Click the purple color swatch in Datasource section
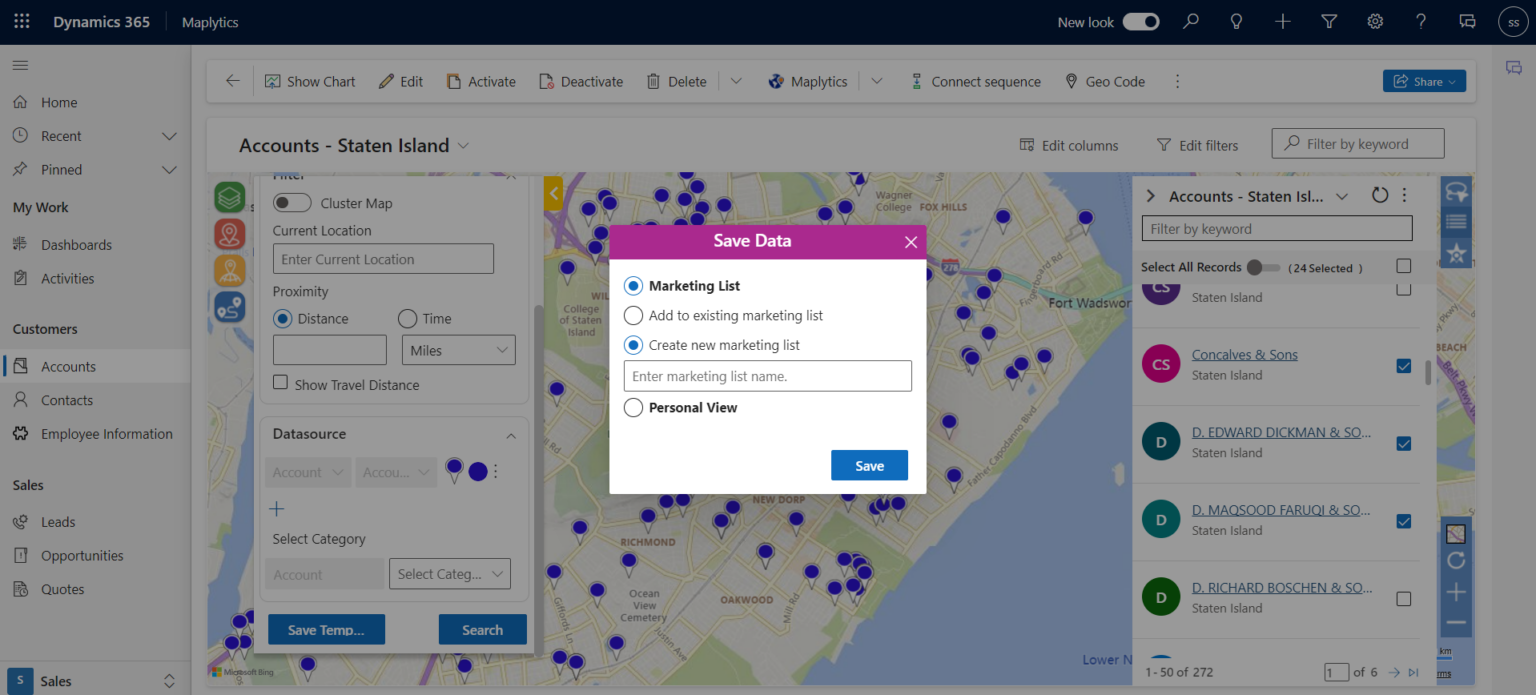This screenshot has width=1536, height=695. (477, 470)
